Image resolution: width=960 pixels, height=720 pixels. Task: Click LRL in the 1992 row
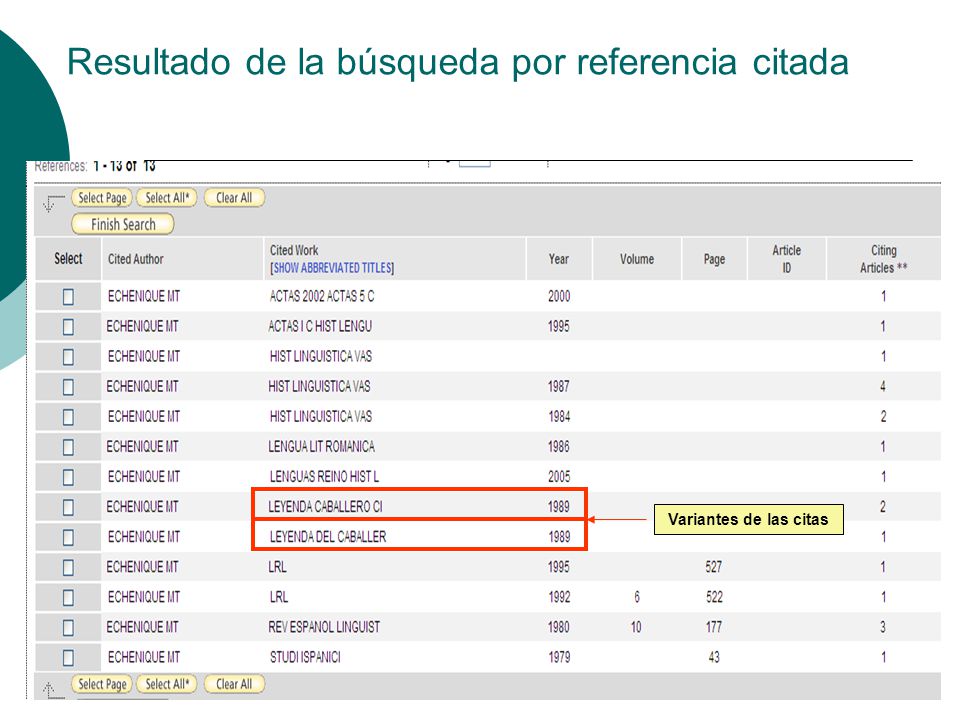279,596
